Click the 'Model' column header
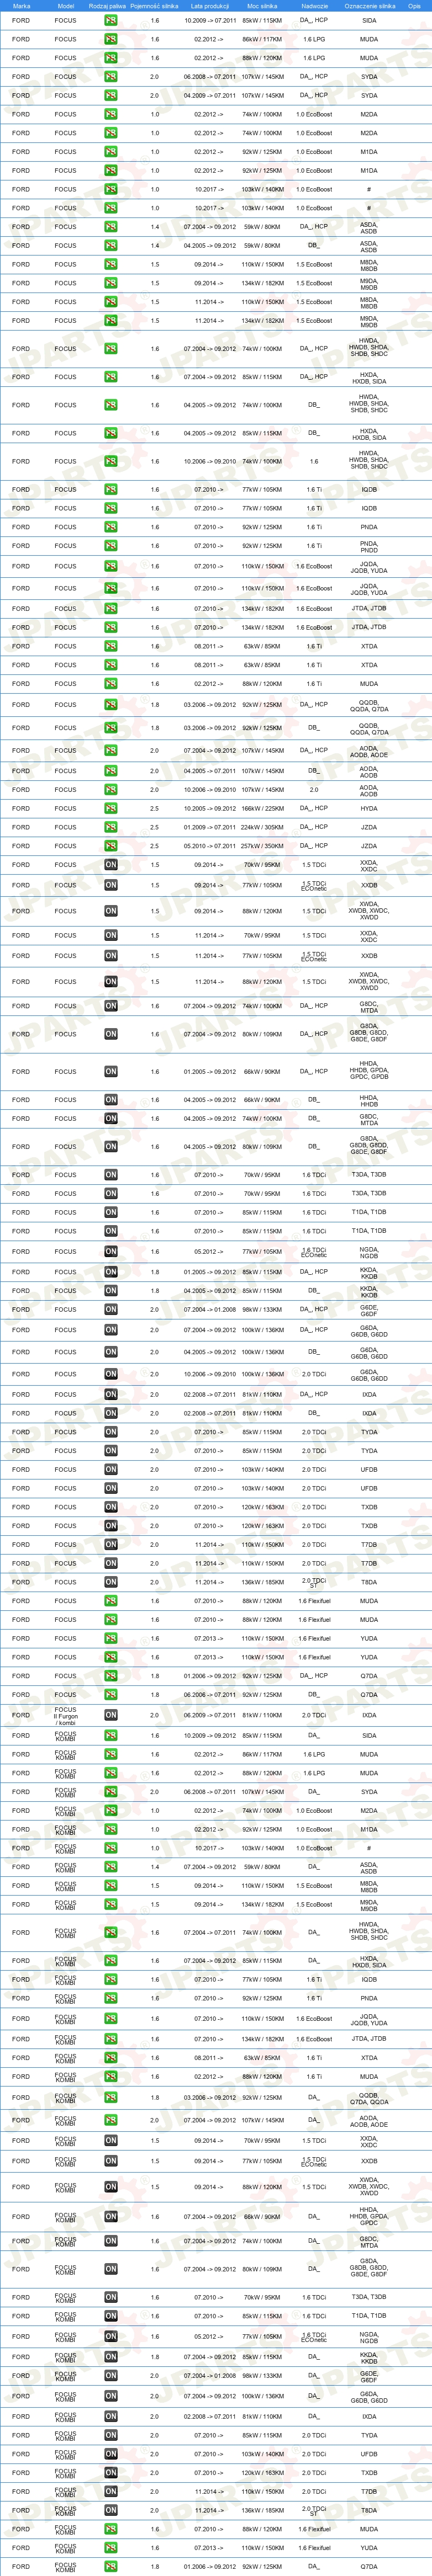432x2576 pixels. click(x=66, y=6)
